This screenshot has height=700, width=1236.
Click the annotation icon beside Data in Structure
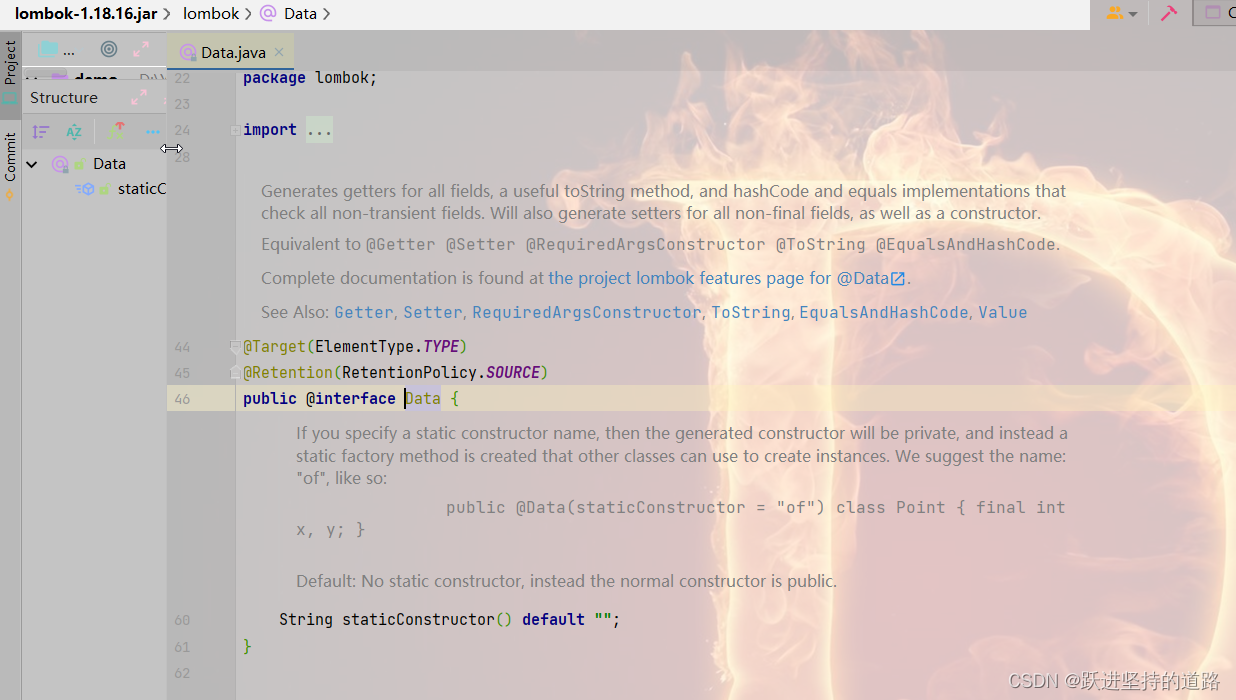pyautogui.click(x=60, y=163)
